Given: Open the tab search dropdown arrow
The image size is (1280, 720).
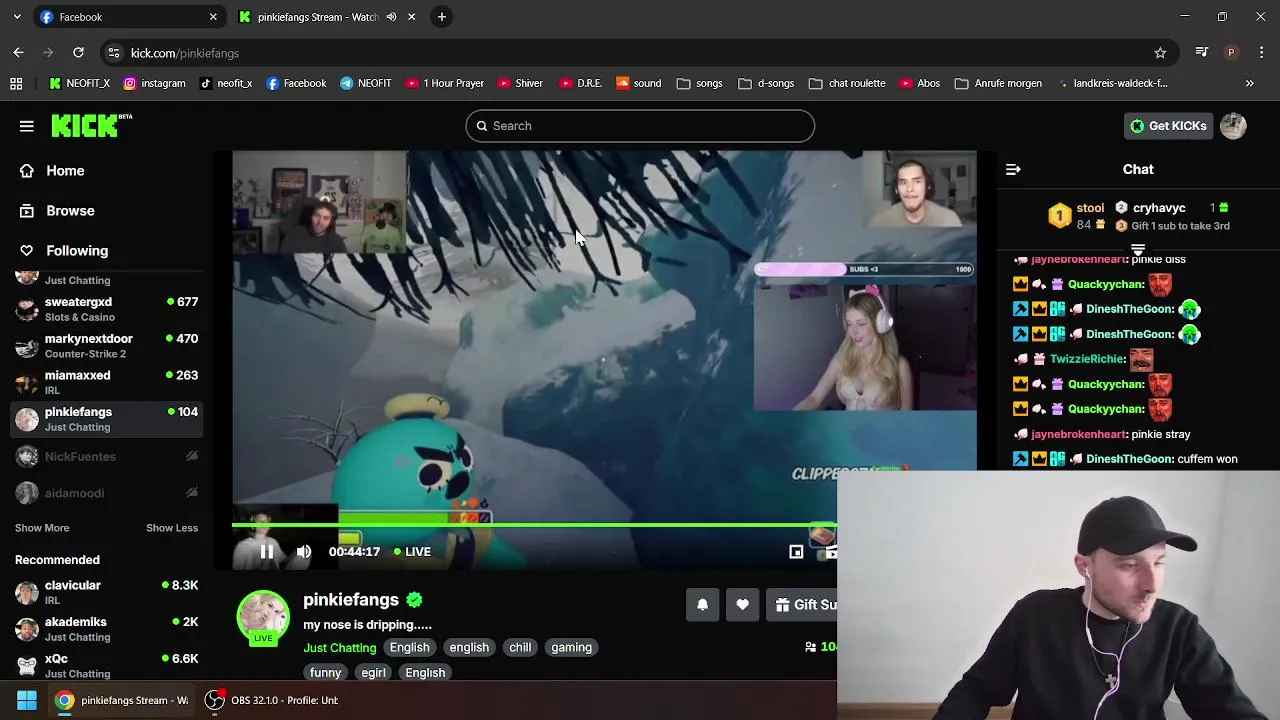Looking at the screenshot, I should (x=16, y=17).
